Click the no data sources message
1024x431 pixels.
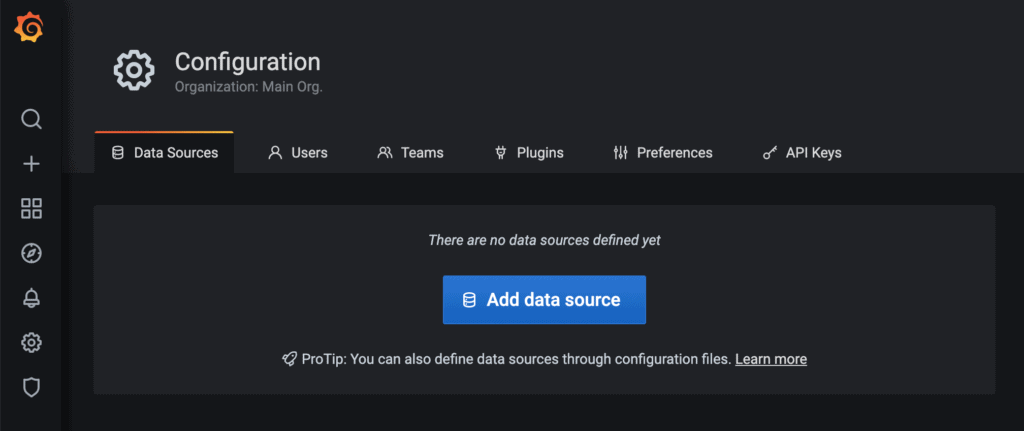[x=544, y=240]
